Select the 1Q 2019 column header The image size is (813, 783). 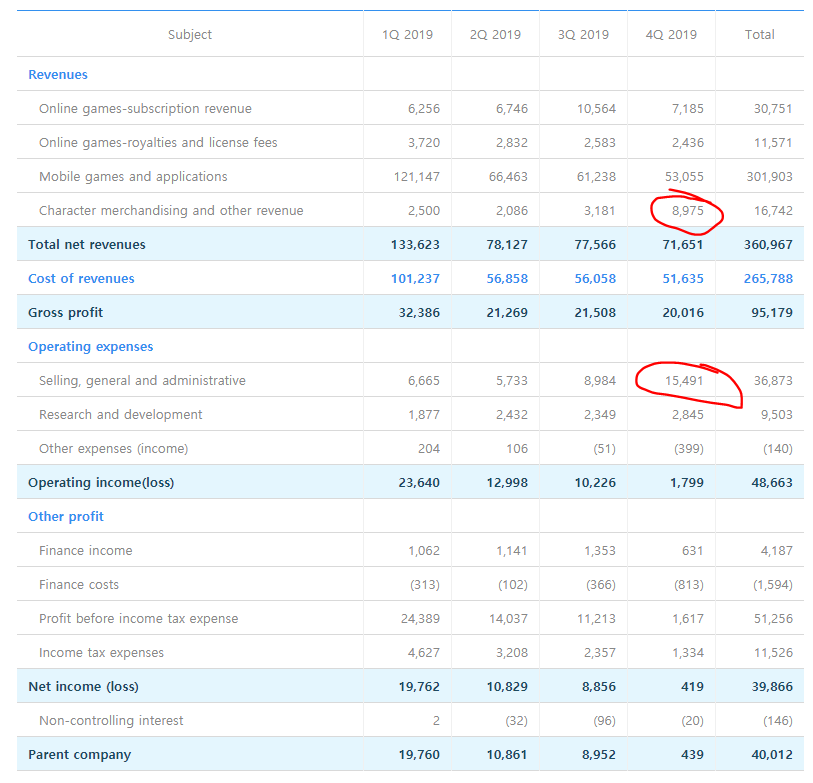tap(407, 35)
